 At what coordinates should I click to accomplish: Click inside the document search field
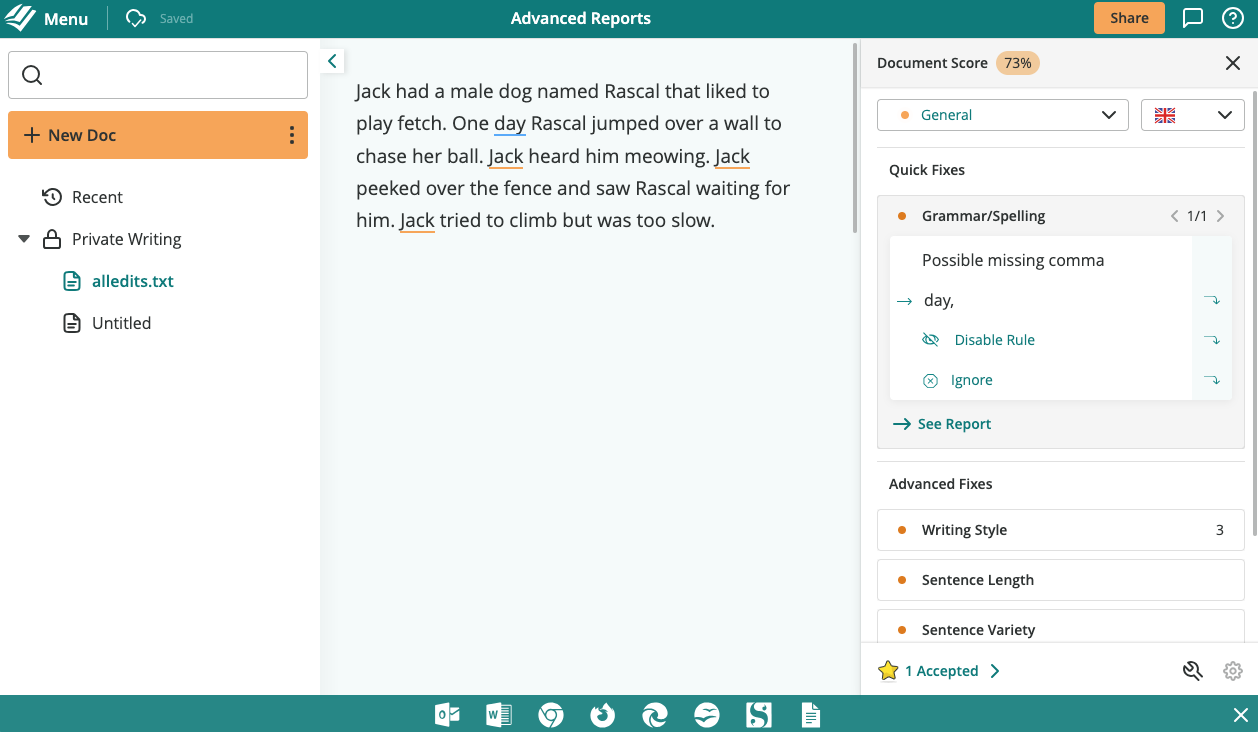point(158,75)
